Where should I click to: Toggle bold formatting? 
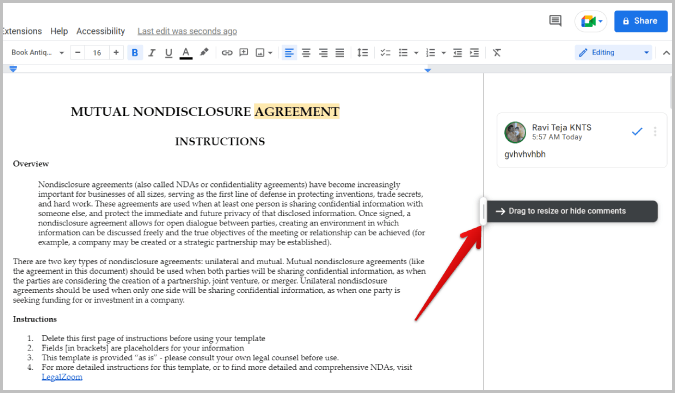pyautogui.click(x=135, y=53)
